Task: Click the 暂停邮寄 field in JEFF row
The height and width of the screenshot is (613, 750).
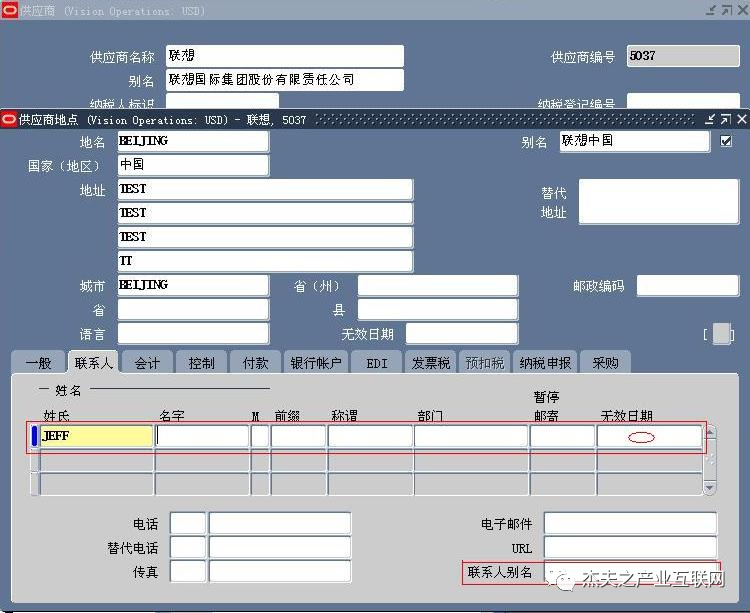Action: coord(562,436)
